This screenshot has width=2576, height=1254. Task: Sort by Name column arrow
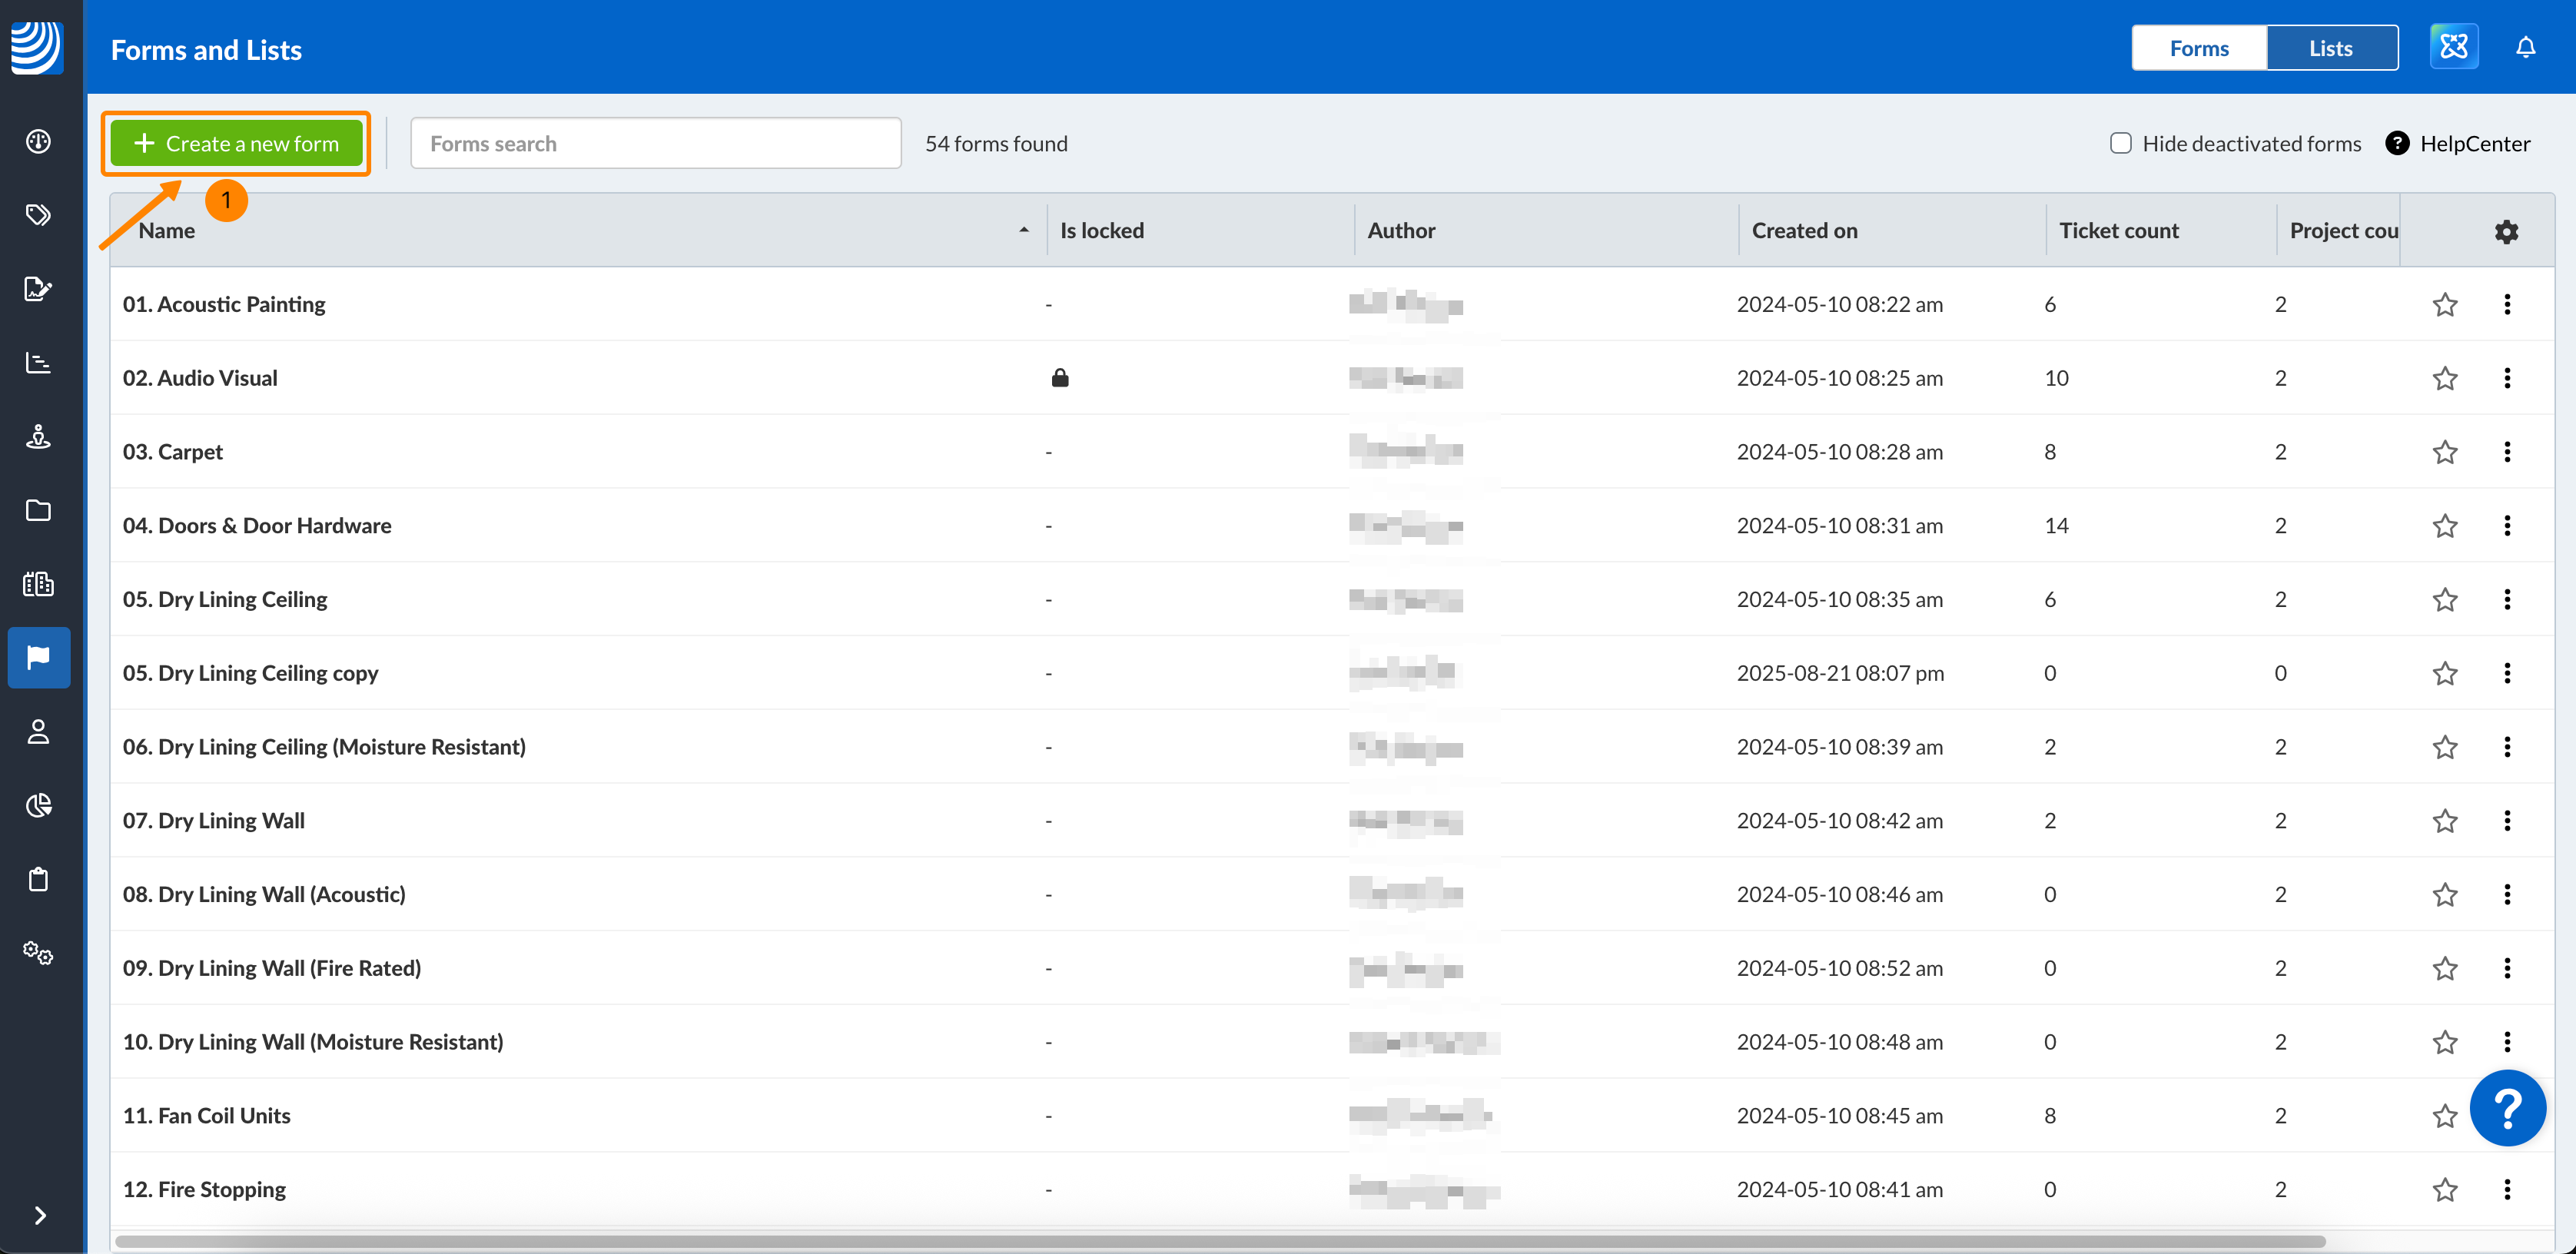[x=1023, y=230]
